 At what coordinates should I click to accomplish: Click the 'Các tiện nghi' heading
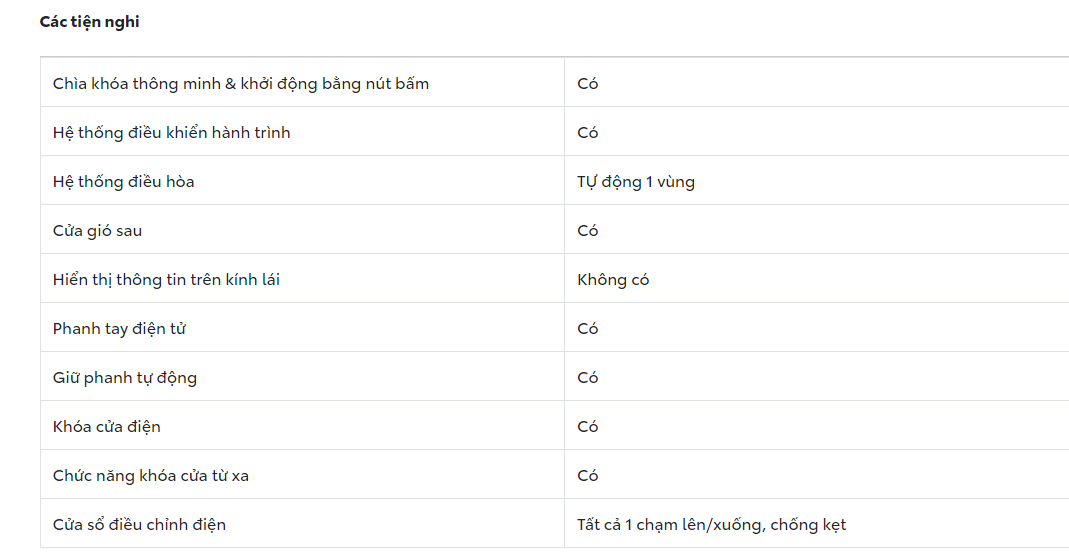89,22
